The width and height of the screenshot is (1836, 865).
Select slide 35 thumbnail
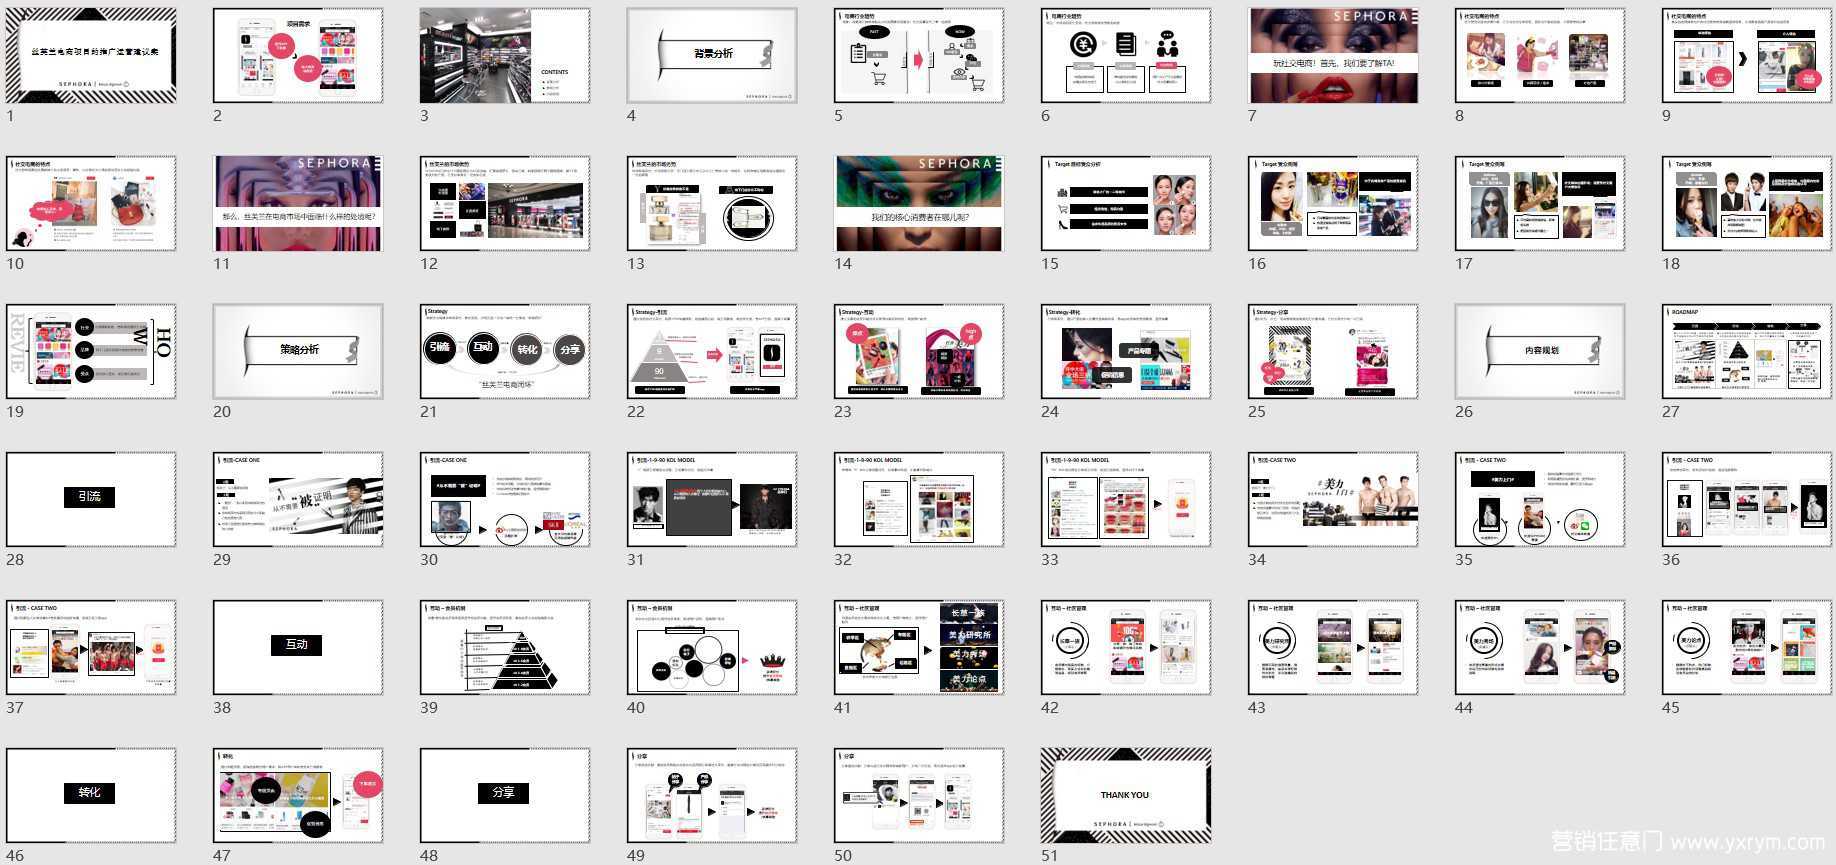click(x=1540, y=499)
